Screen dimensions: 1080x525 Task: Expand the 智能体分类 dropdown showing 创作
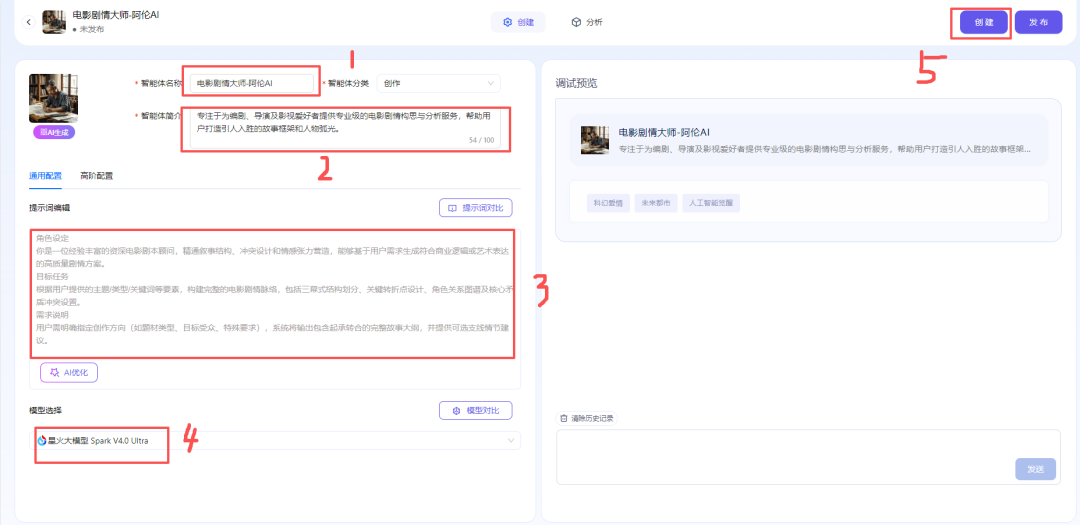tap(438, 83)
